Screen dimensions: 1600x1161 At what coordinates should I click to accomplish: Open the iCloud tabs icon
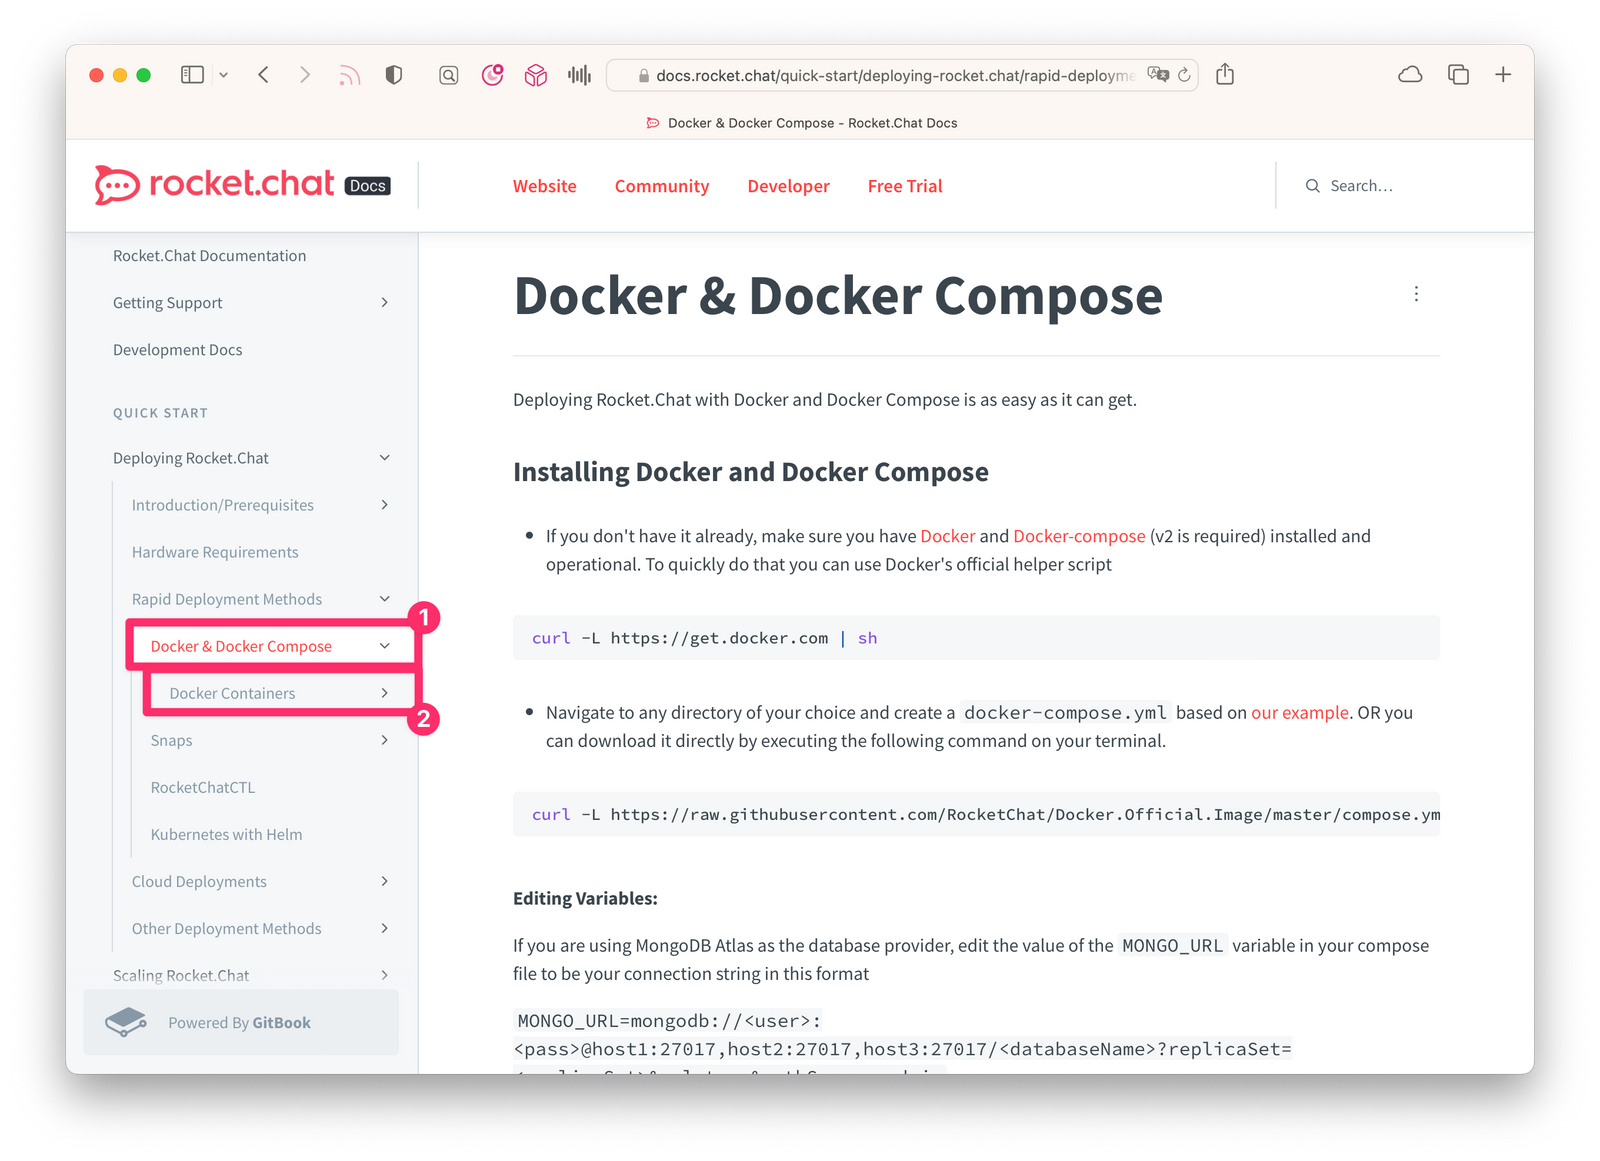point(1410,75)
